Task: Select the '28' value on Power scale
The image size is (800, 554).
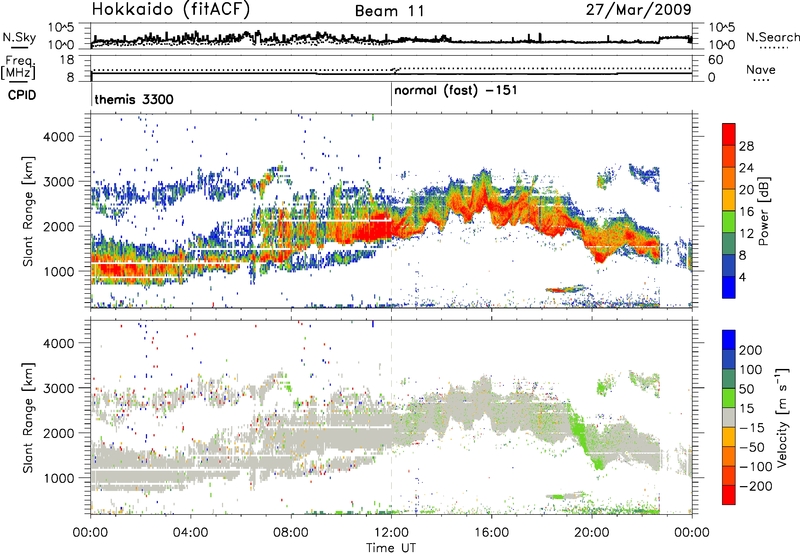Action: [746, 146]
